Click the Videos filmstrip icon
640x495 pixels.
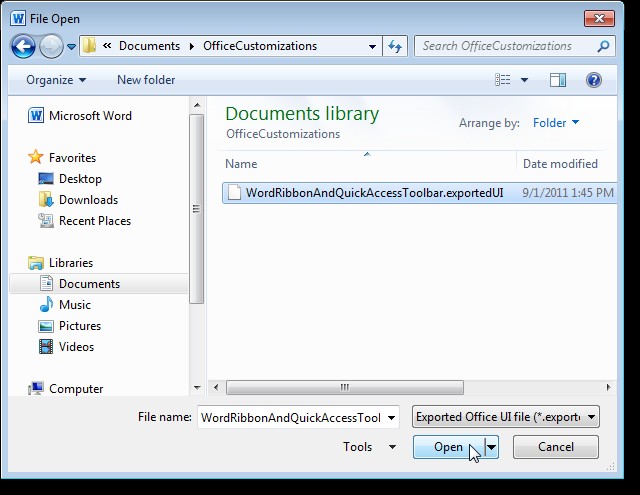tap(46, 347)
